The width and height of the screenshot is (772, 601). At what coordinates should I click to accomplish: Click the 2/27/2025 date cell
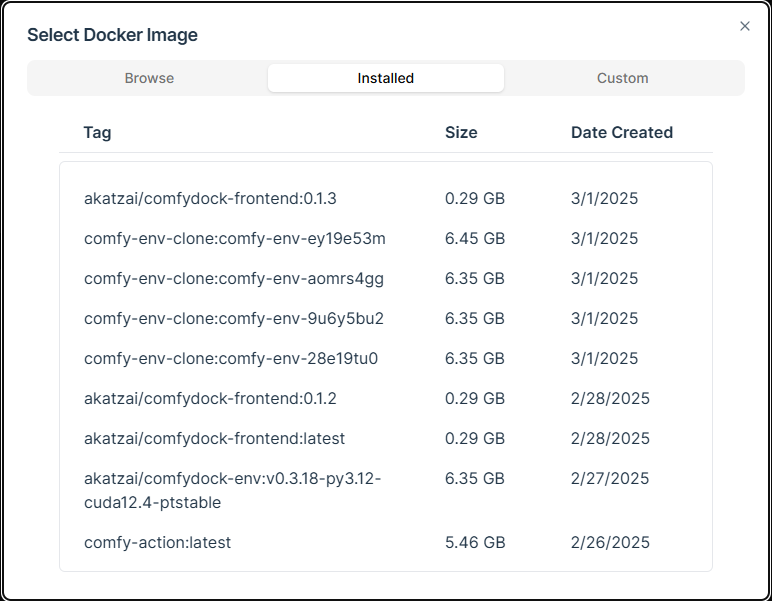coord(610,478)
